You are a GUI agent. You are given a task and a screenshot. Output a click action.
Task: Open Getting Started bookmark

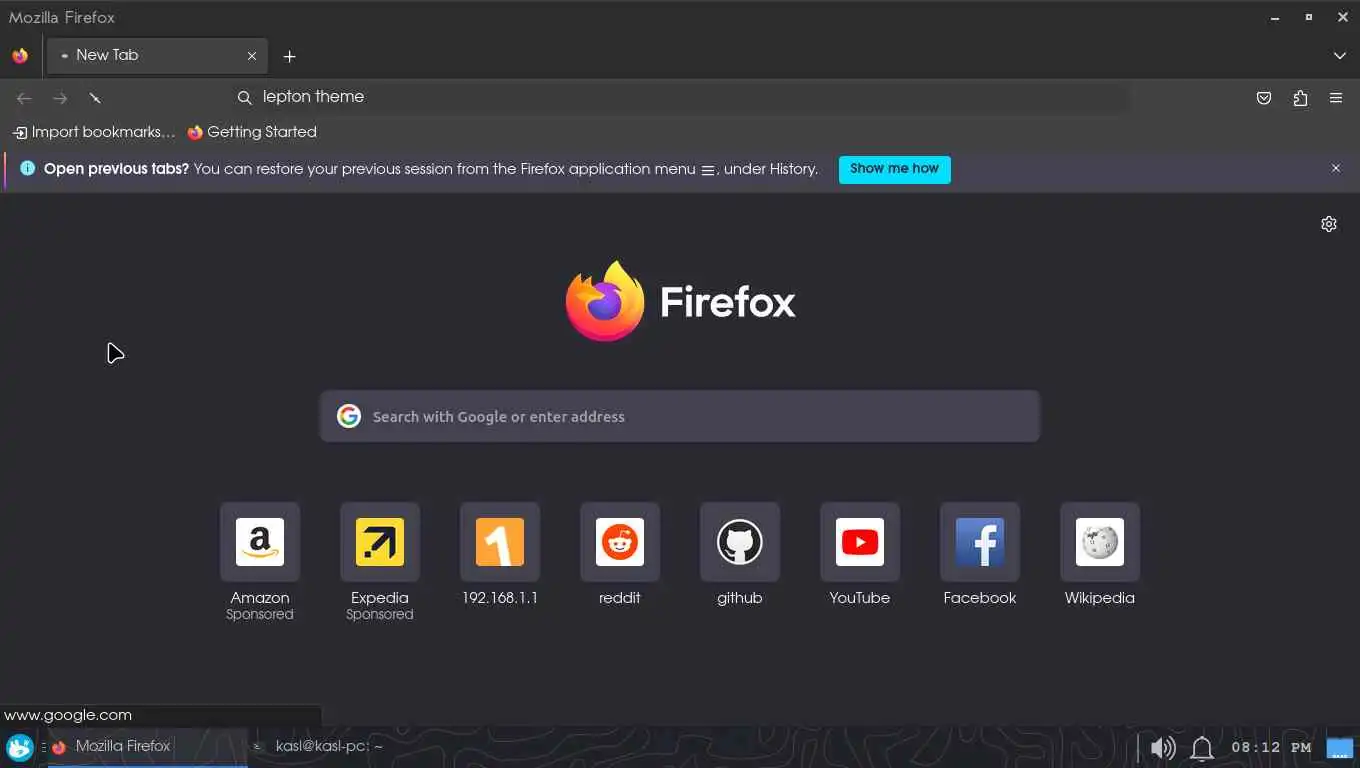[252, 132]
